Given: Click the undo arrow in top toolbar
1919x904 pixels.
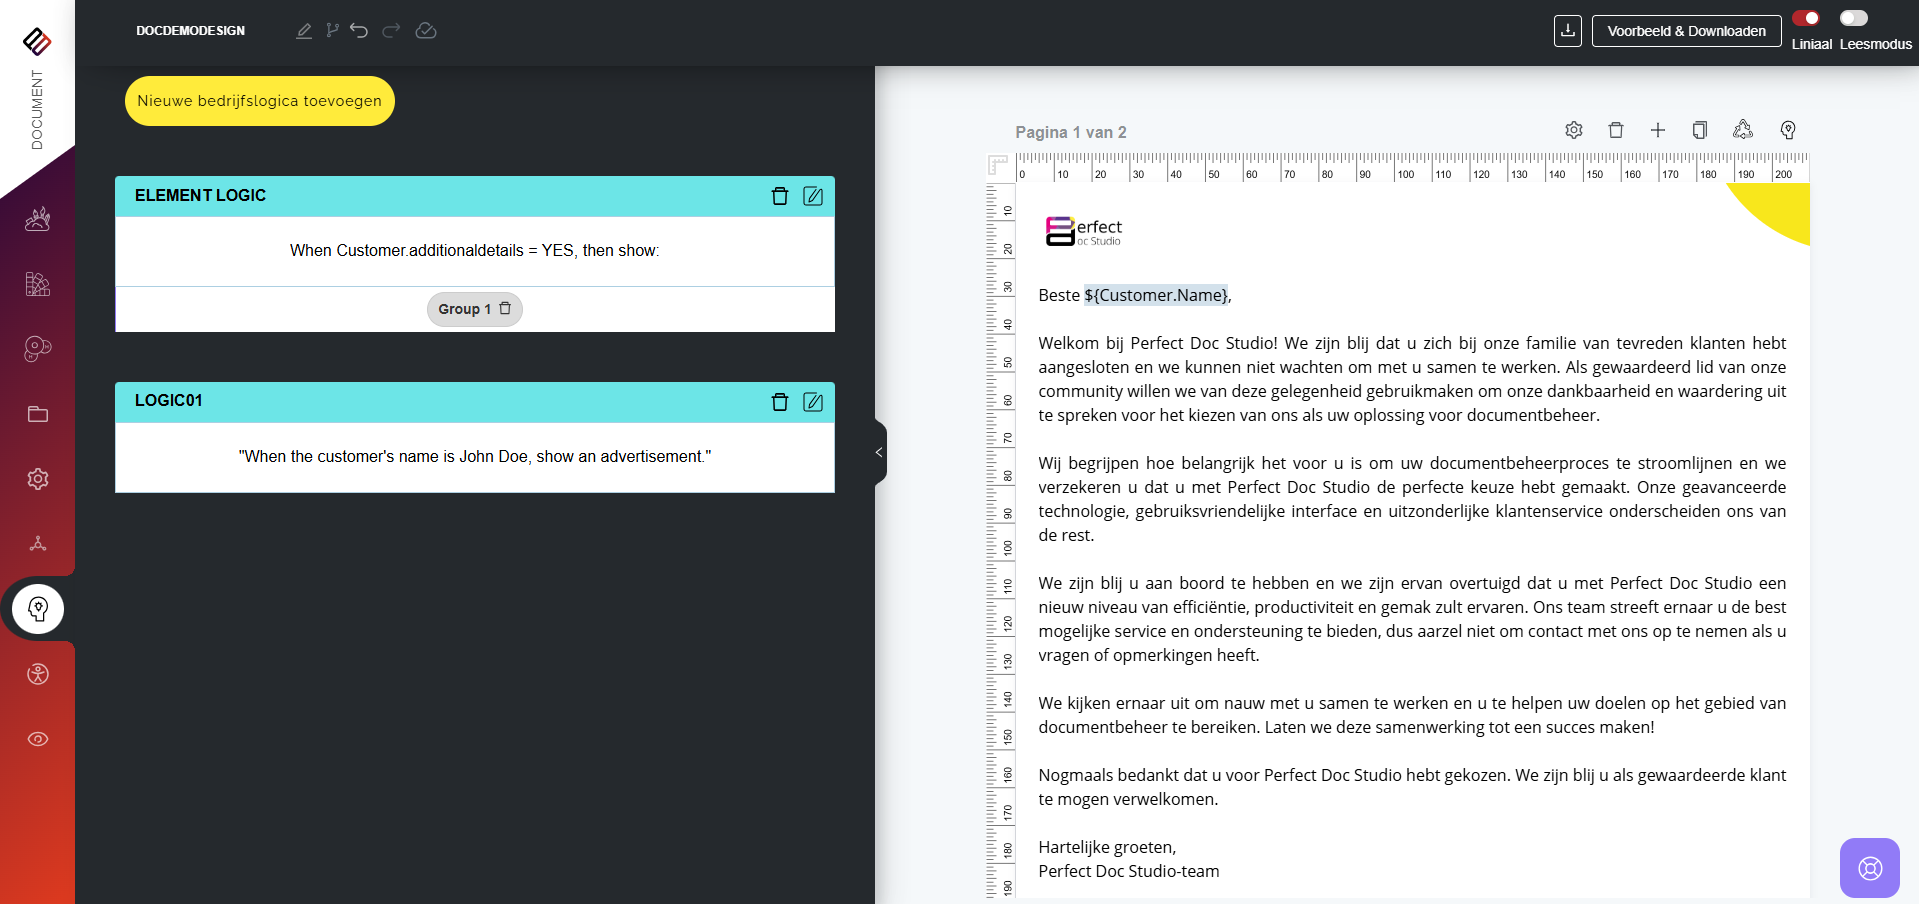Looking at the screenshot, I should (x=359, y=31).
